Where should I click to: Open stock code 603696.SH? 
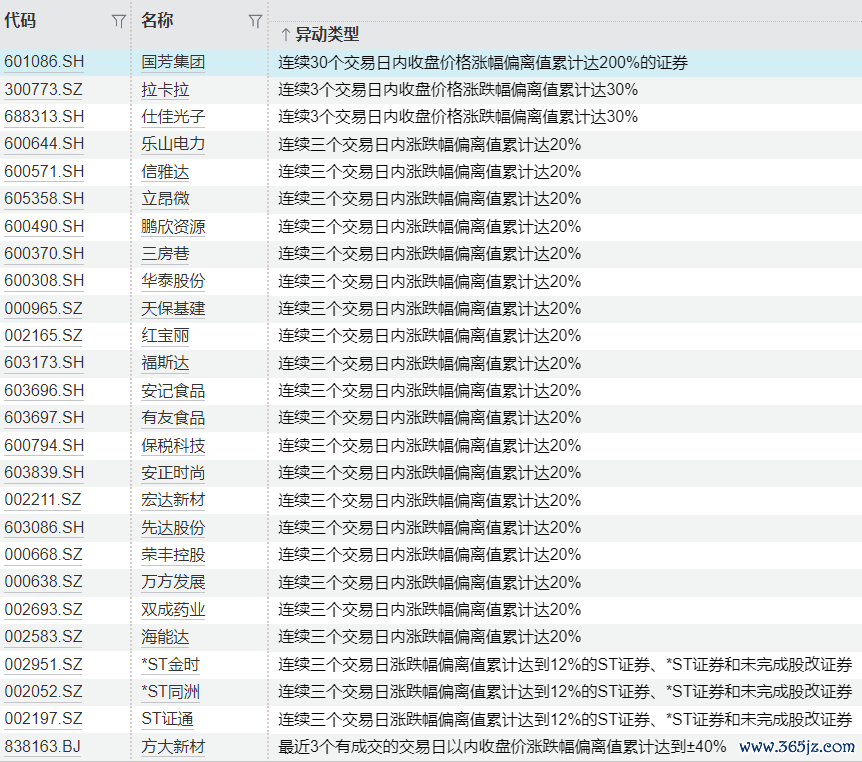click(x=44, y=390)
